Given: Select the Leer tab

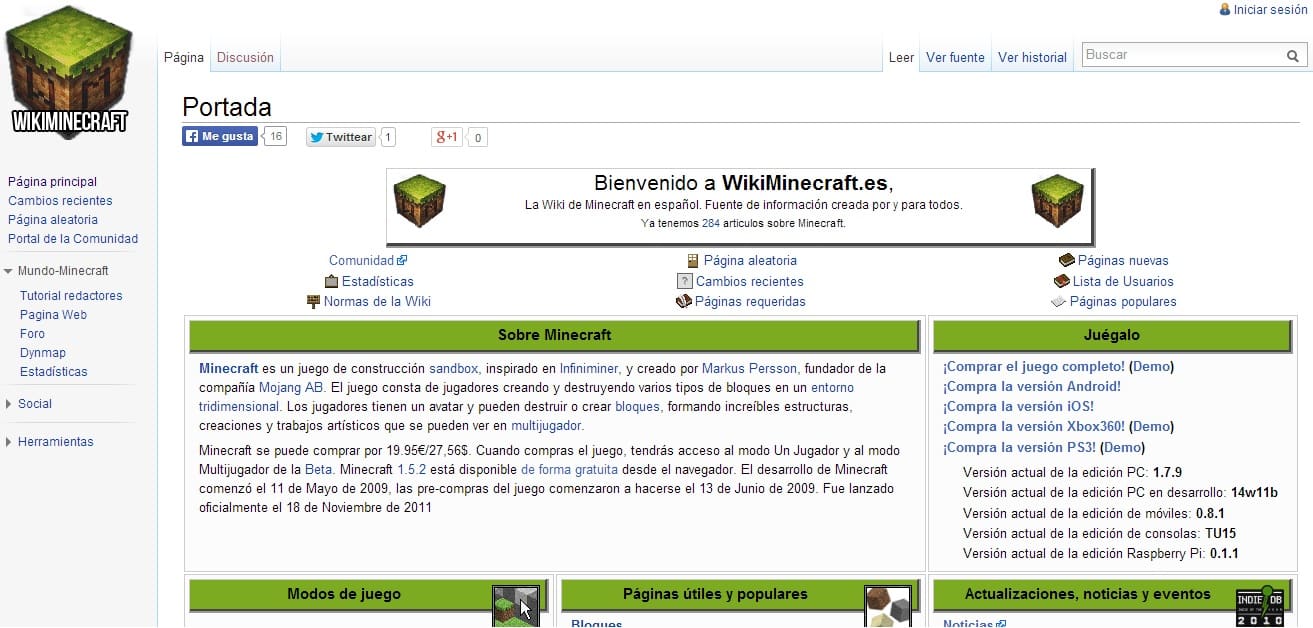Looking at the screenshot, I should pyautogui.click(x=902, y=57).
